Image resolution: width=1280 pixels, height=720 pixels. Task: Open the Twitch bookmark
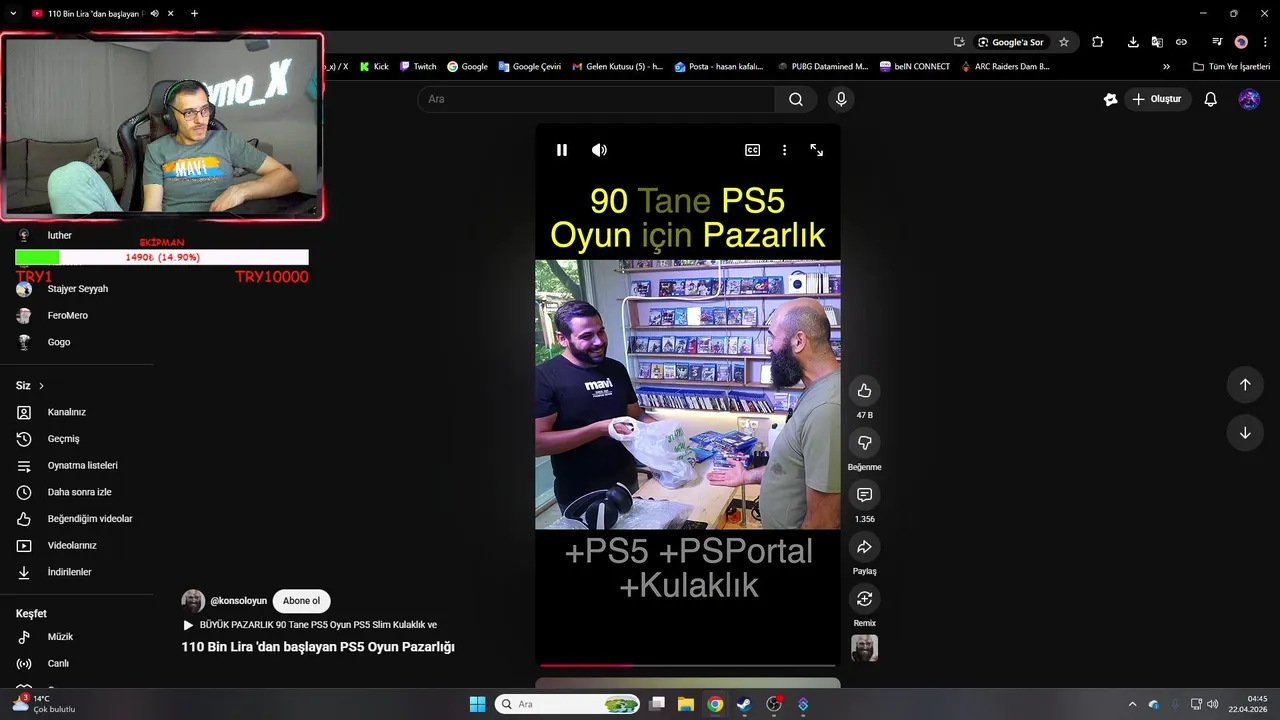point(418,67)
